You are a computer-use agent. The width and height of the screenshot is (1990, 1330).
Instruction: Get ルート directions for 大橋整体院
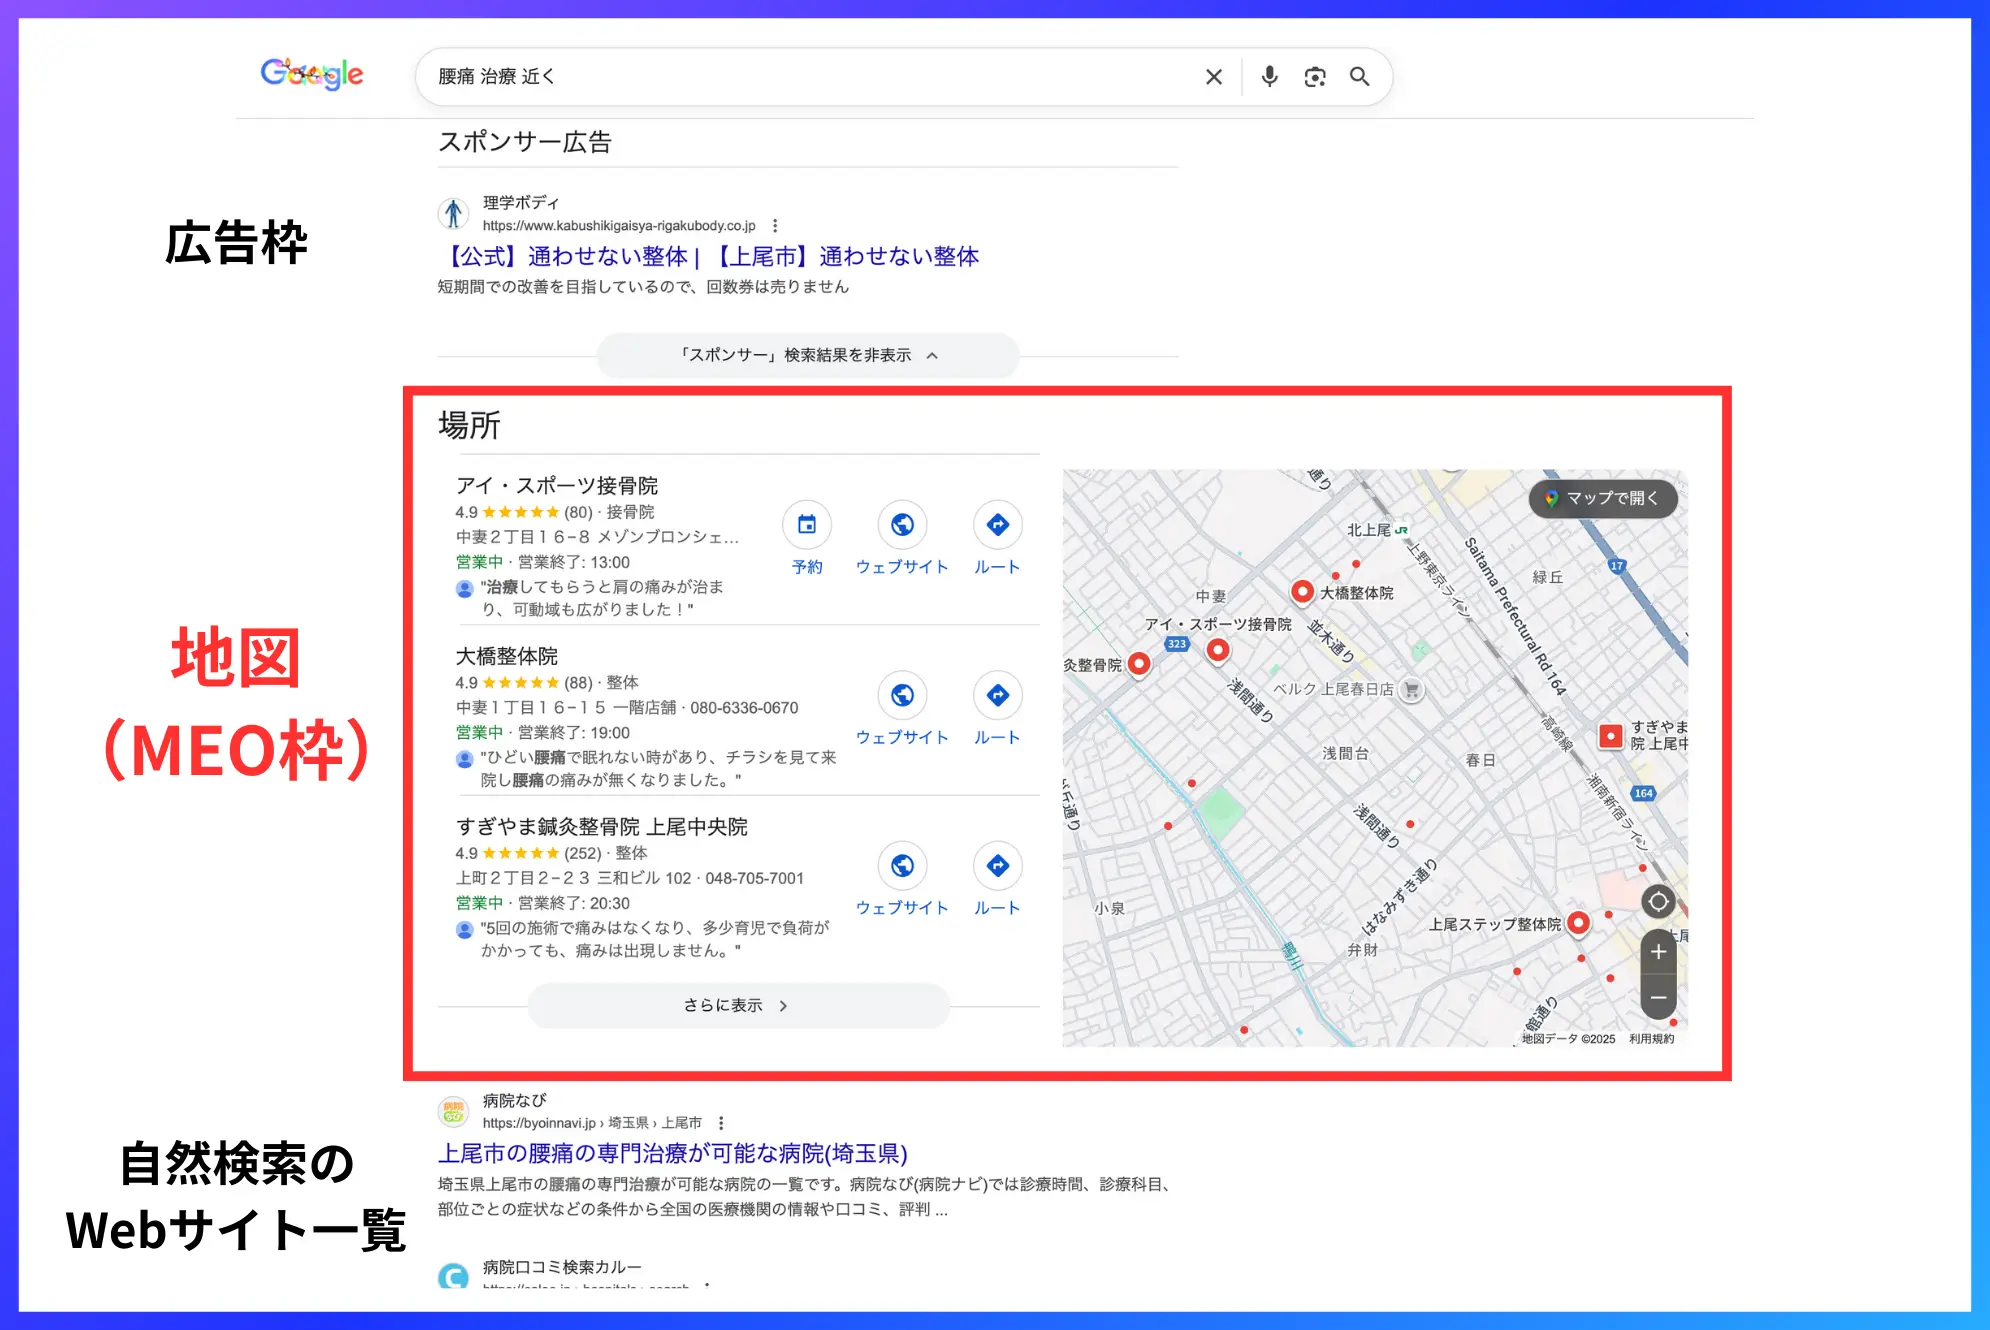(x=996, y=696)
